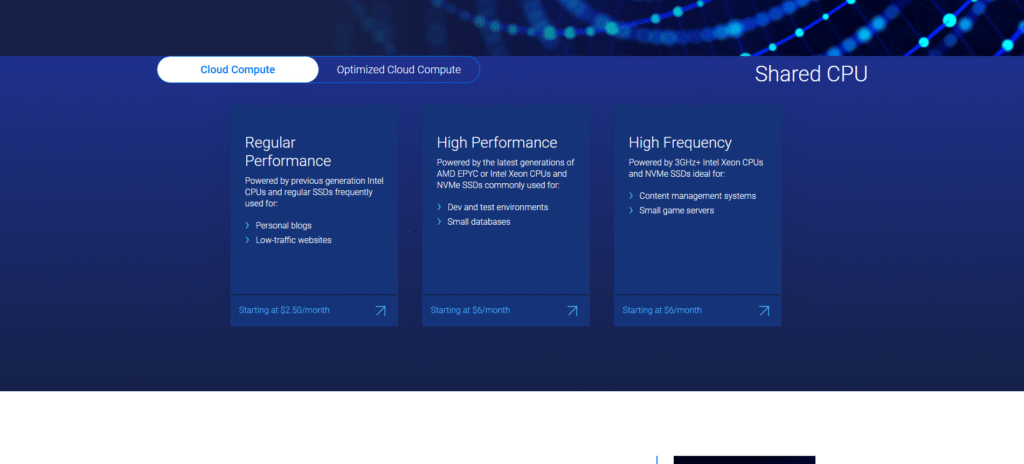Click the AMD EPYC description text
This screenshot has width=1024, height=464.
[x=505, y=173]
